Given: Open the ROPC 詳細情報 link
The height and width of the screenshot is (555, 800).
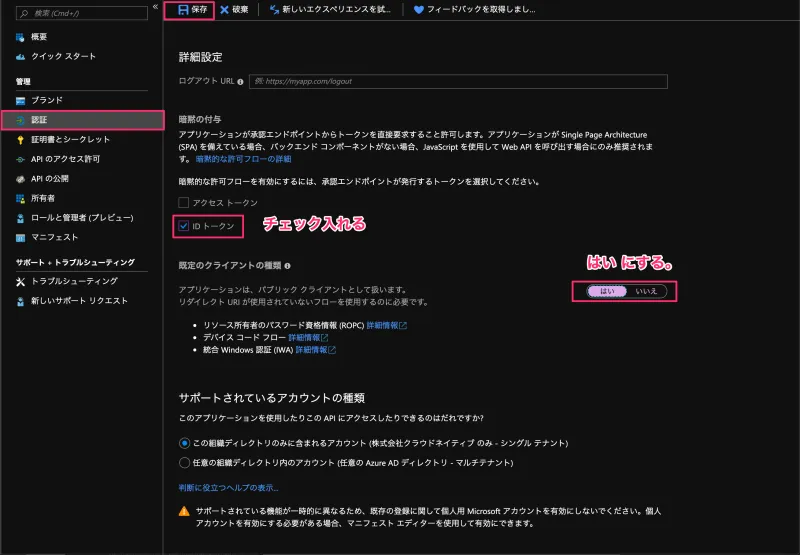Looking at the screenshot, I should coord(382,325).
